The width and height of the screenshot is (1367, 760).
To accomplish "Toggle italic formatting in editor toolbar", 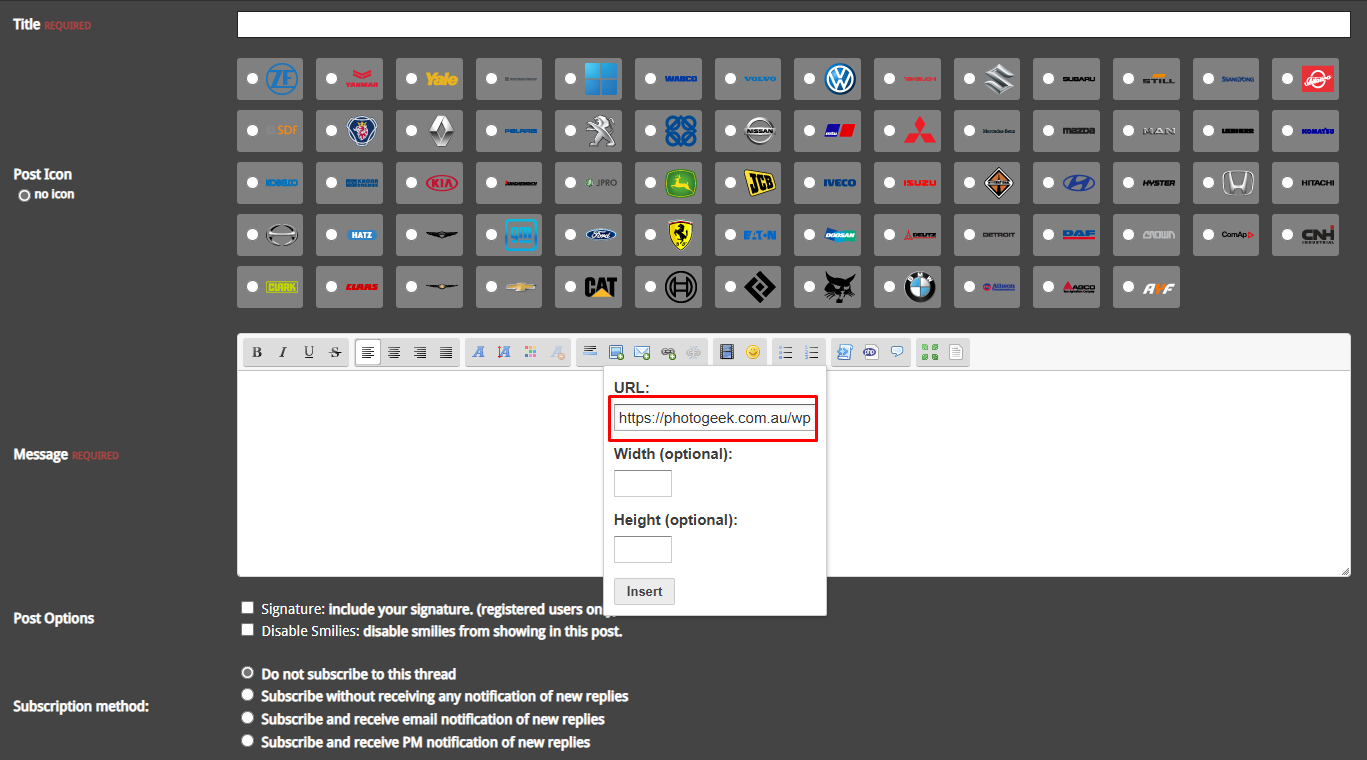I will [283, 352].
